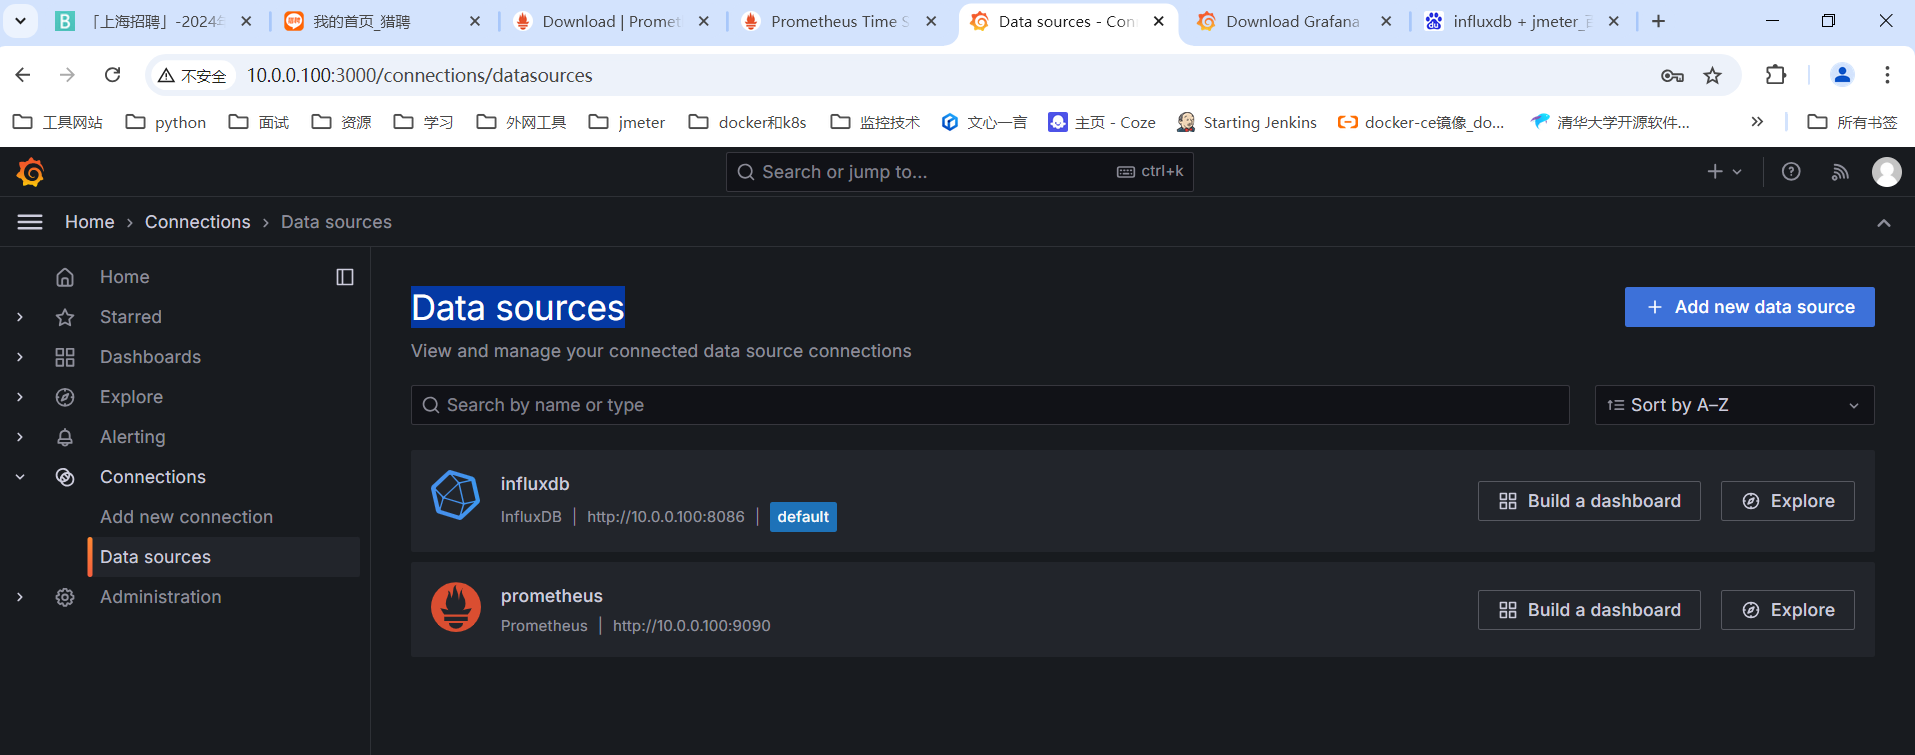Open Chrome profile icon
The image size is (1915, 755).
pos(1842,75)
